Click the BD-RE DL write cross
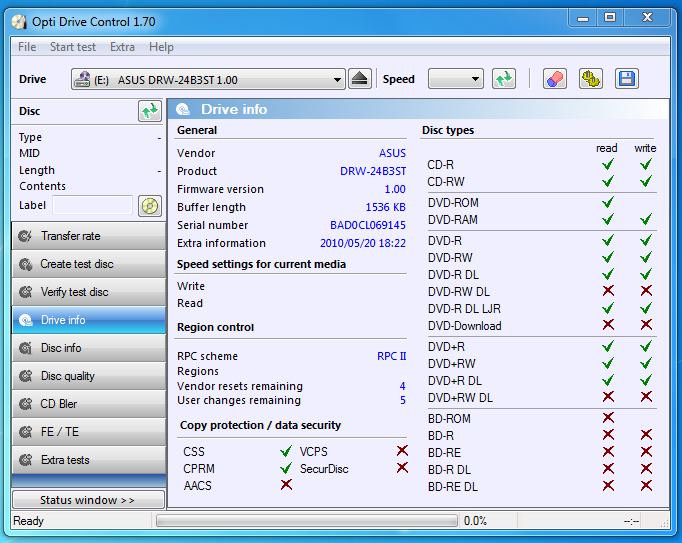 646,486
